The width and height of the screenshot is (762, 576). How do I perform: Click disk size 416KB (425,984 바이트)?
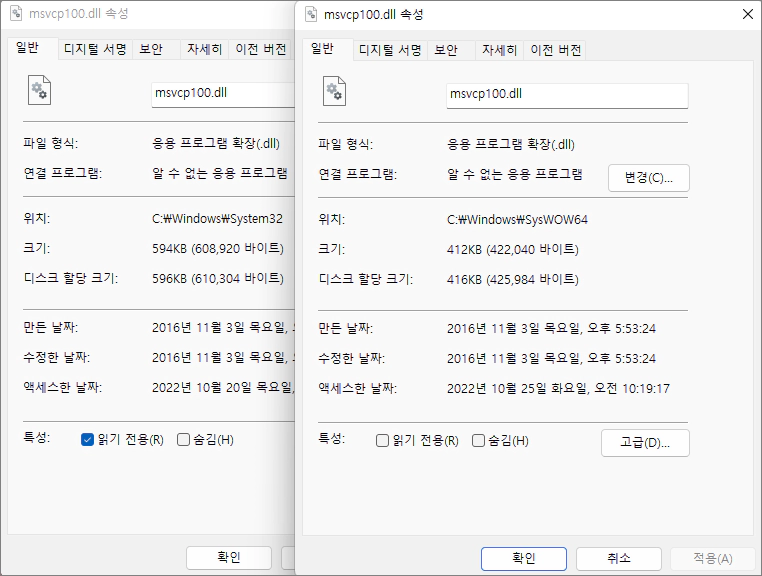tap(513, 280)
